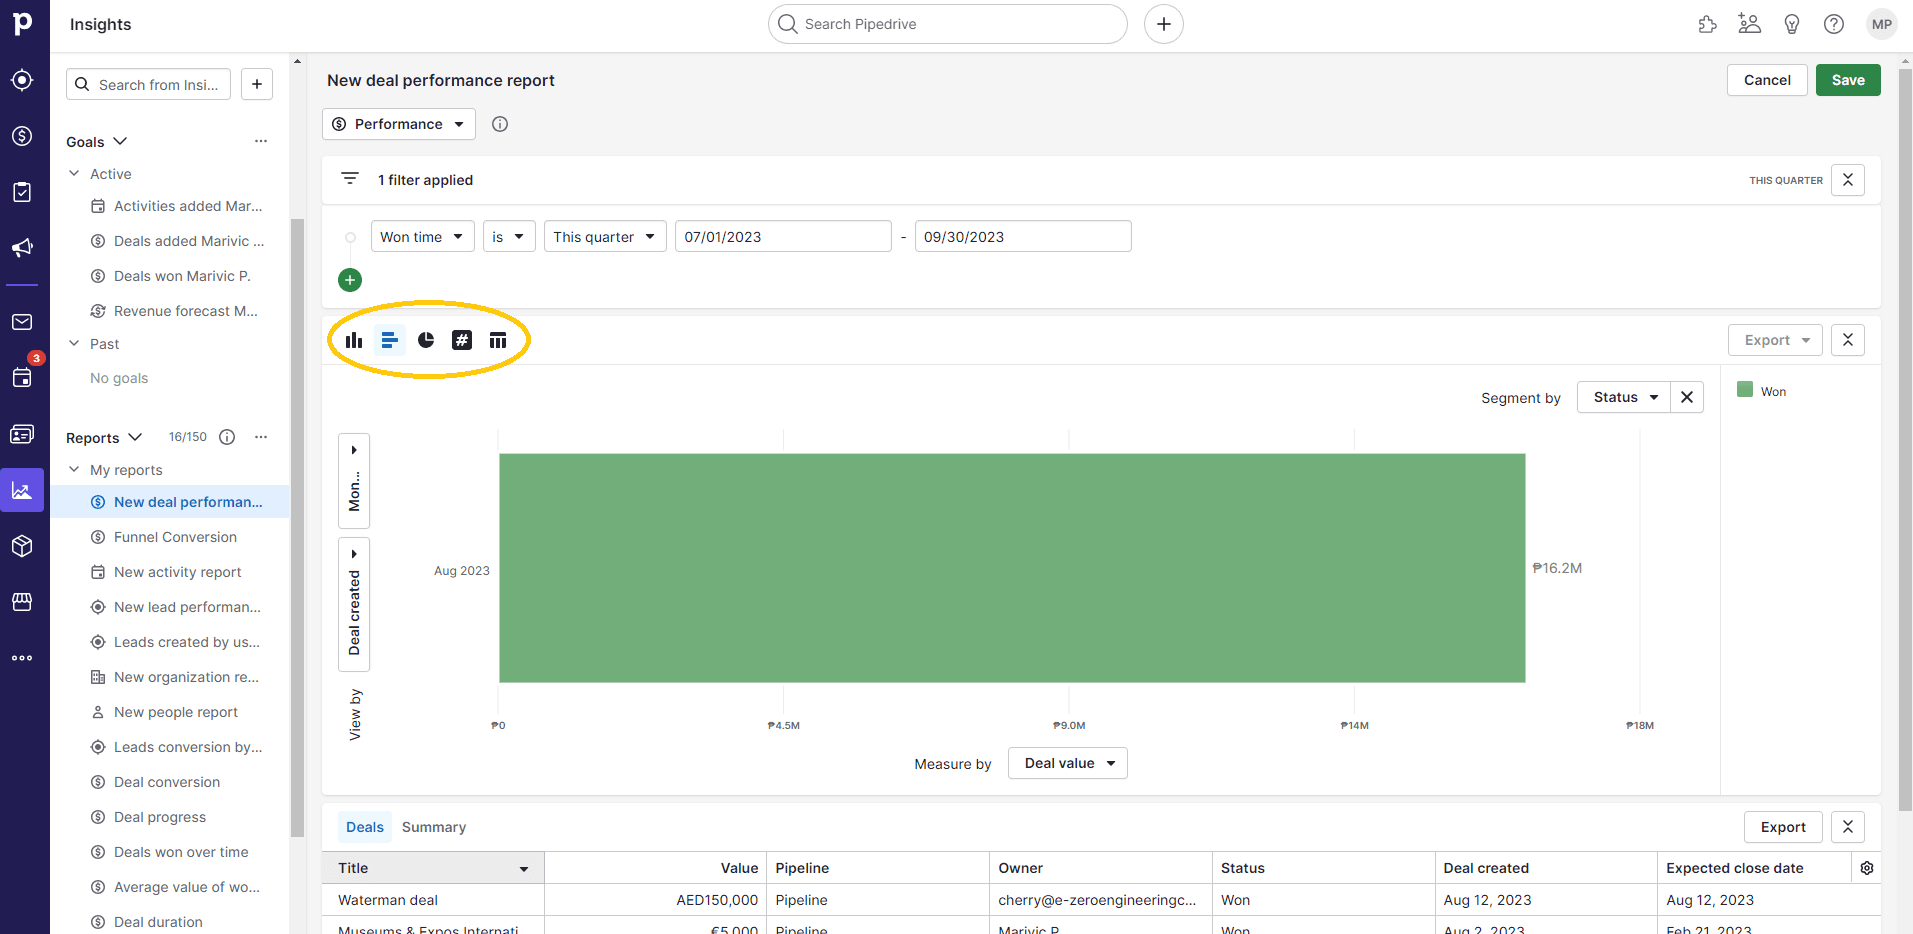The image size is (1913, 934).
Task: Open the puzzle piece extensions icon
Action: click(1707, 24)
